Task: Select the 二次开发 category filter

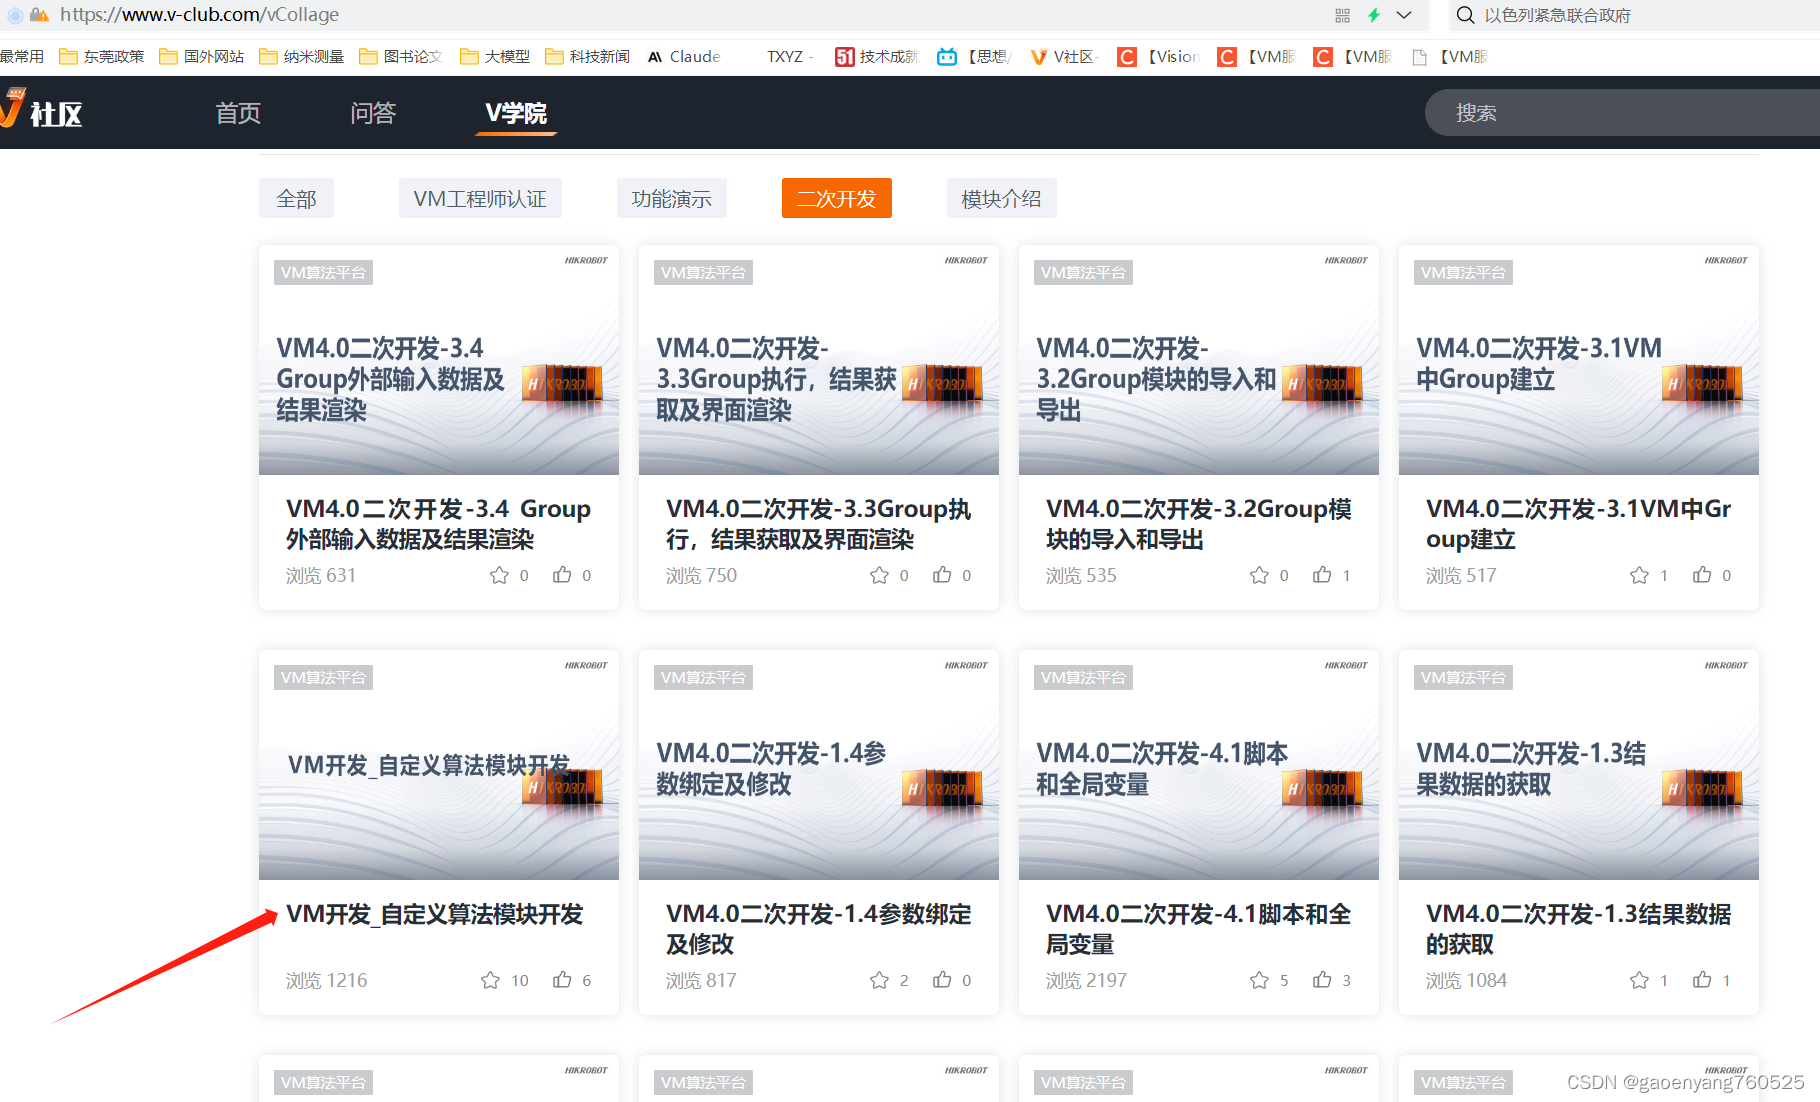Action: [837, 199]
